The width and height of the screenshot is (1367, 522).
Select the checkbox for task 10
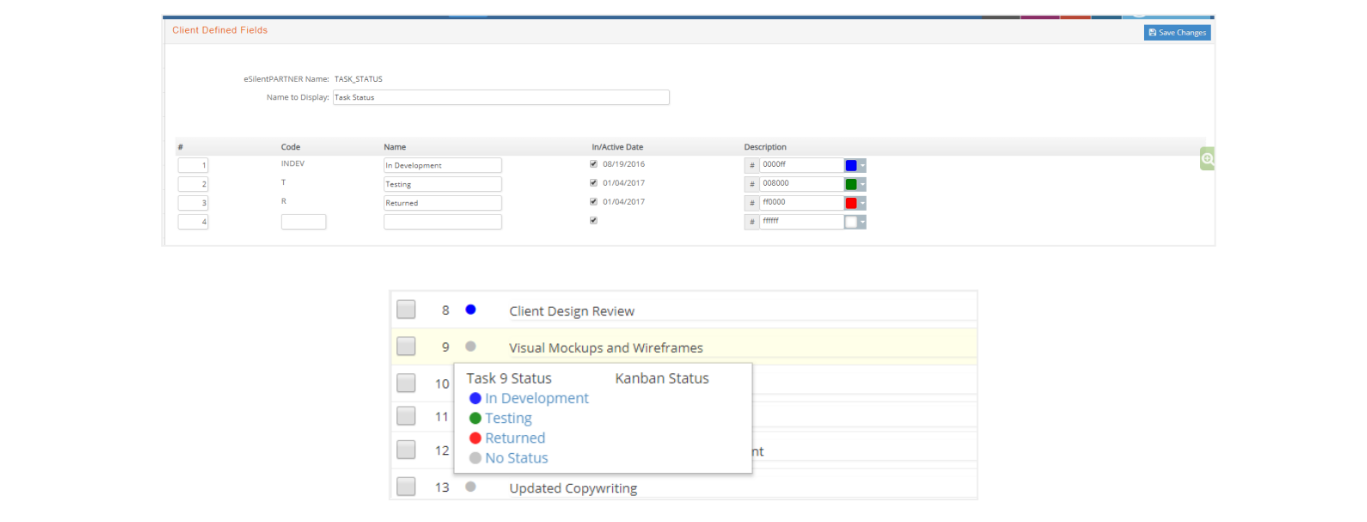[x=406, y=383]
